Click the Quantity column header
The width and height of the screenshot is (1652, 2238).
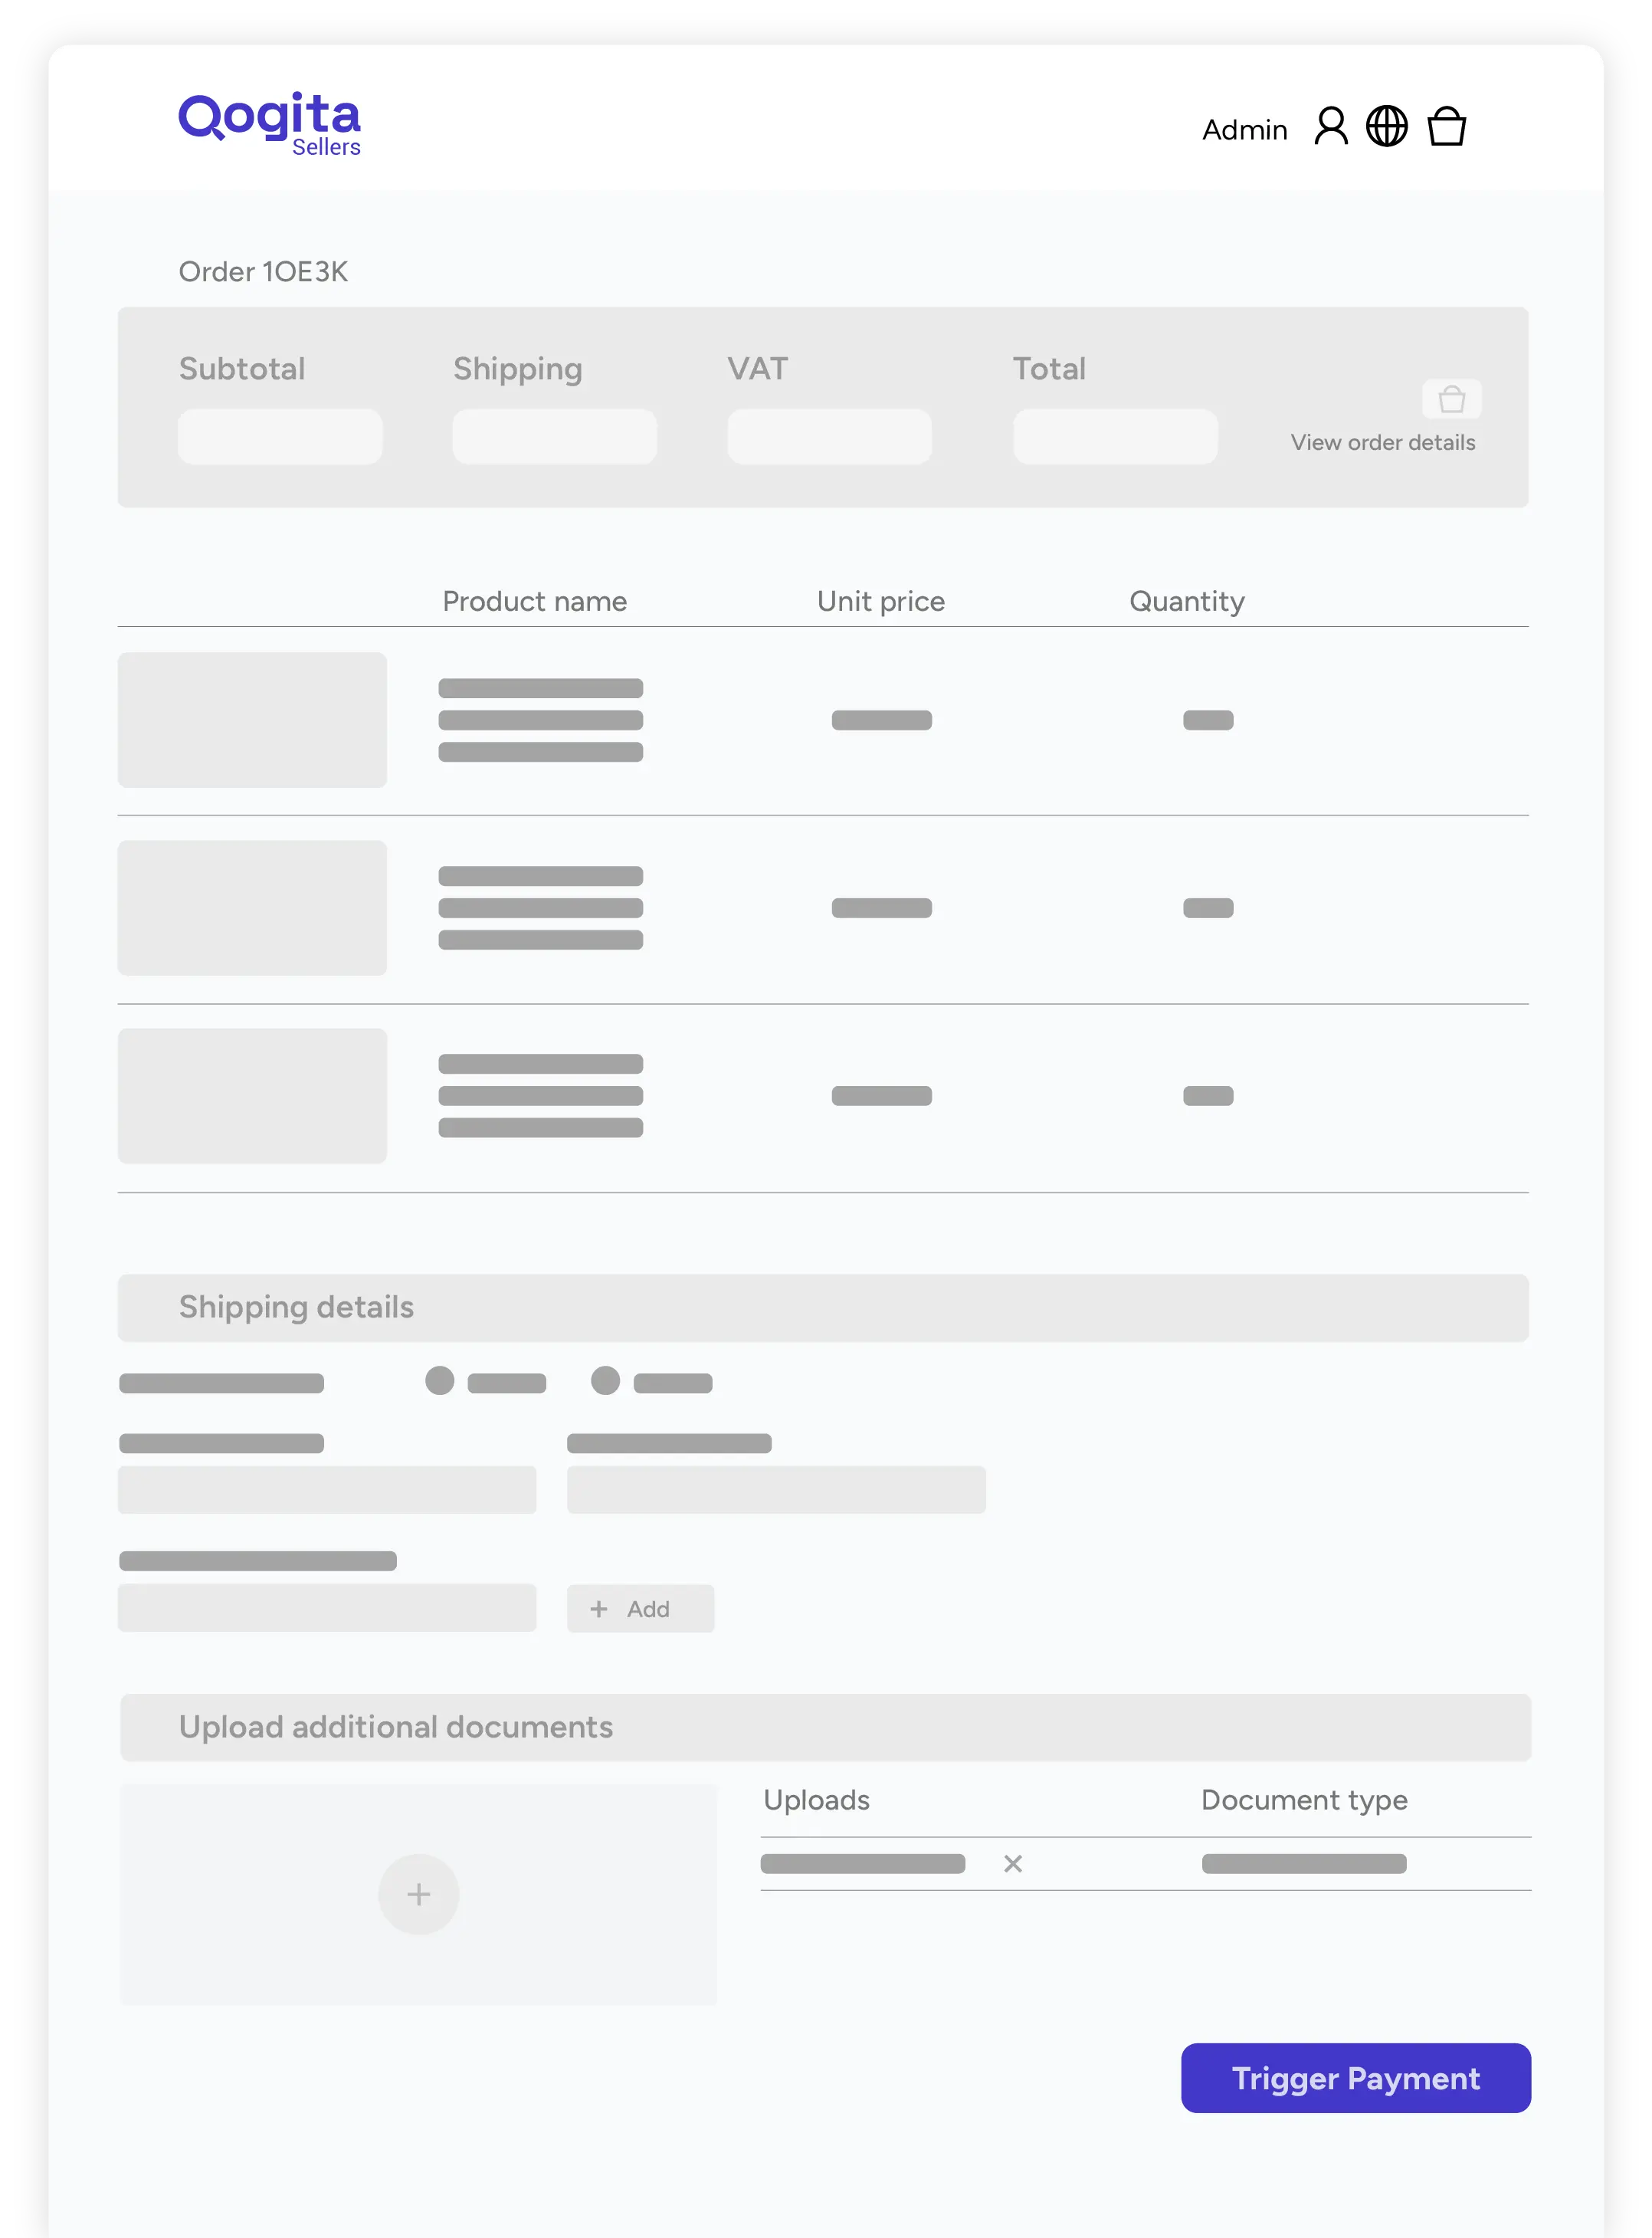[1186, 601]
